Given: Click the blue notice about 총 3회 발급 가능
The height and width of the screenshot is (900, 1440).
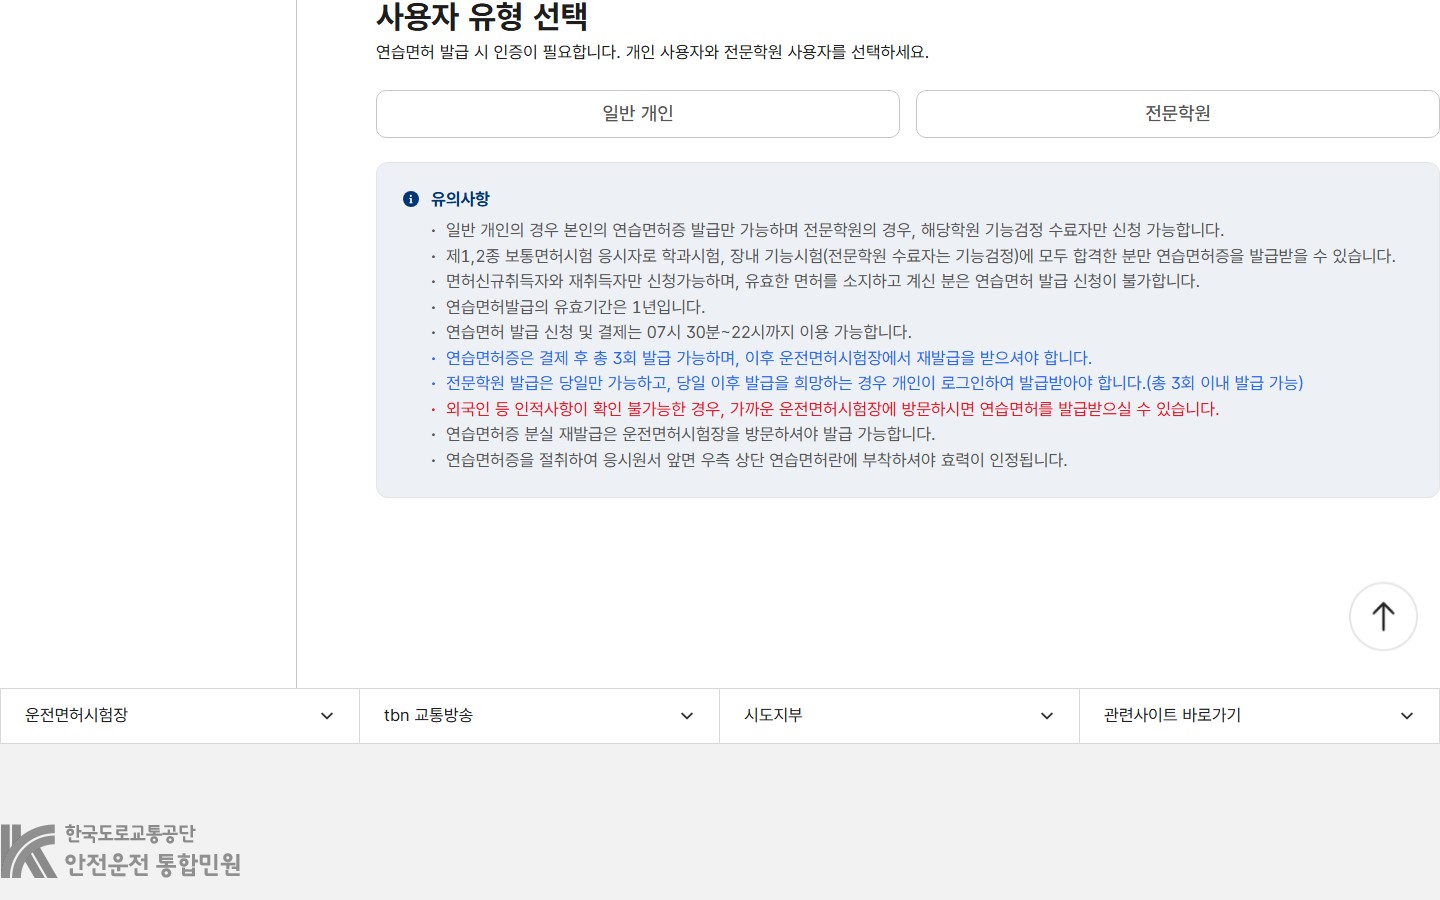Looking at the screenshot, I should pyautogui.click(x=768, y=358).
